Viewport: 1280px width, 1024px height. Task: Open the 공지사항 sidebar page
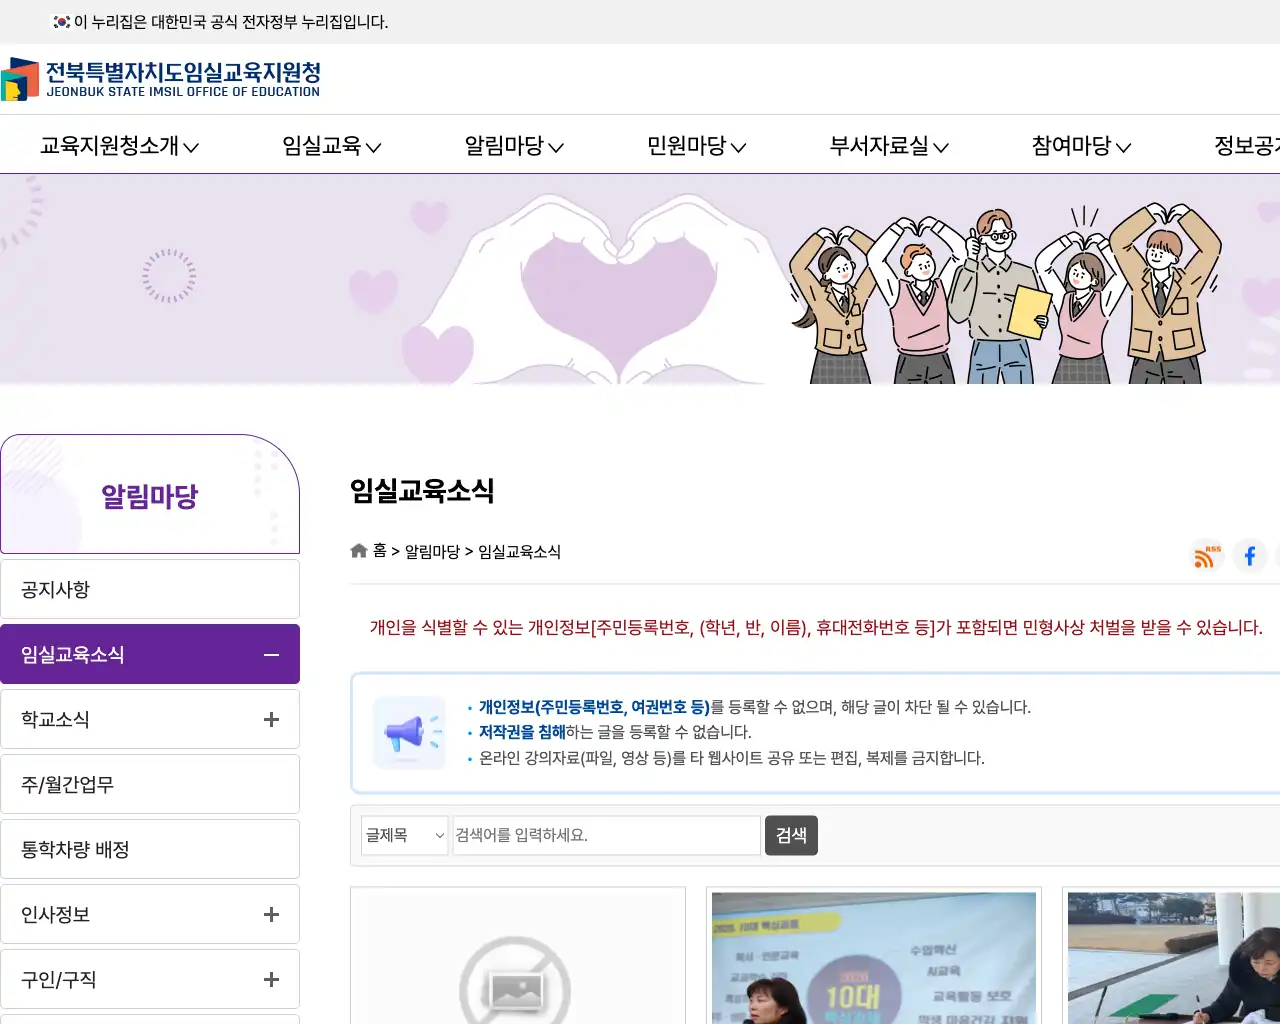(x=150, y=589)
